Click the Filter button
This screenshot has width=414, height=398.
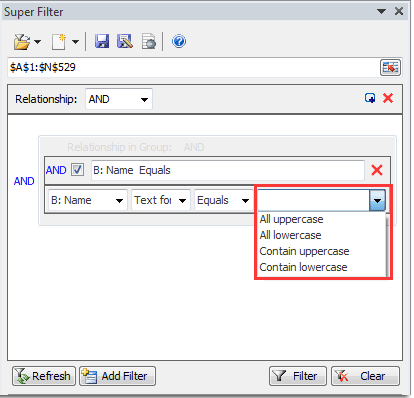[298, 376]
